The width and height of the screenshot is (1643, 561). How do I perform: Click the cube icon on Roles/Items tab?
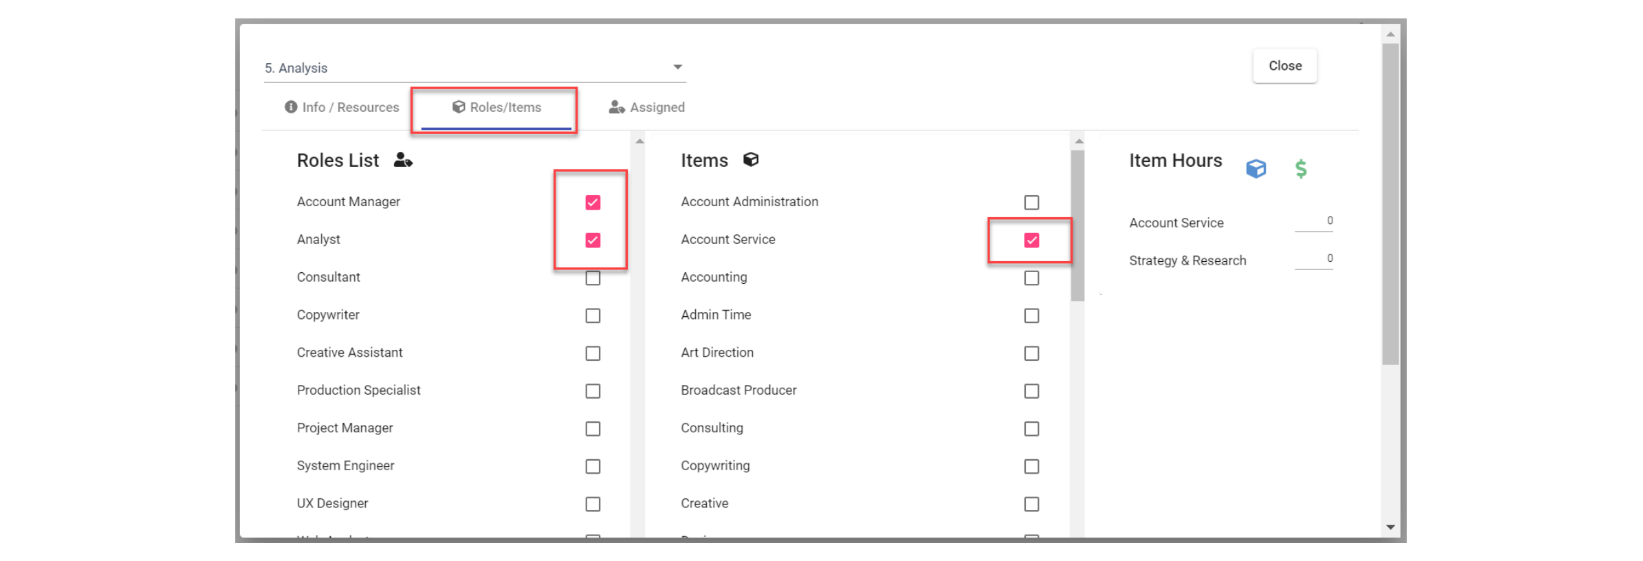pyautogui.click(x=459, y=107)
